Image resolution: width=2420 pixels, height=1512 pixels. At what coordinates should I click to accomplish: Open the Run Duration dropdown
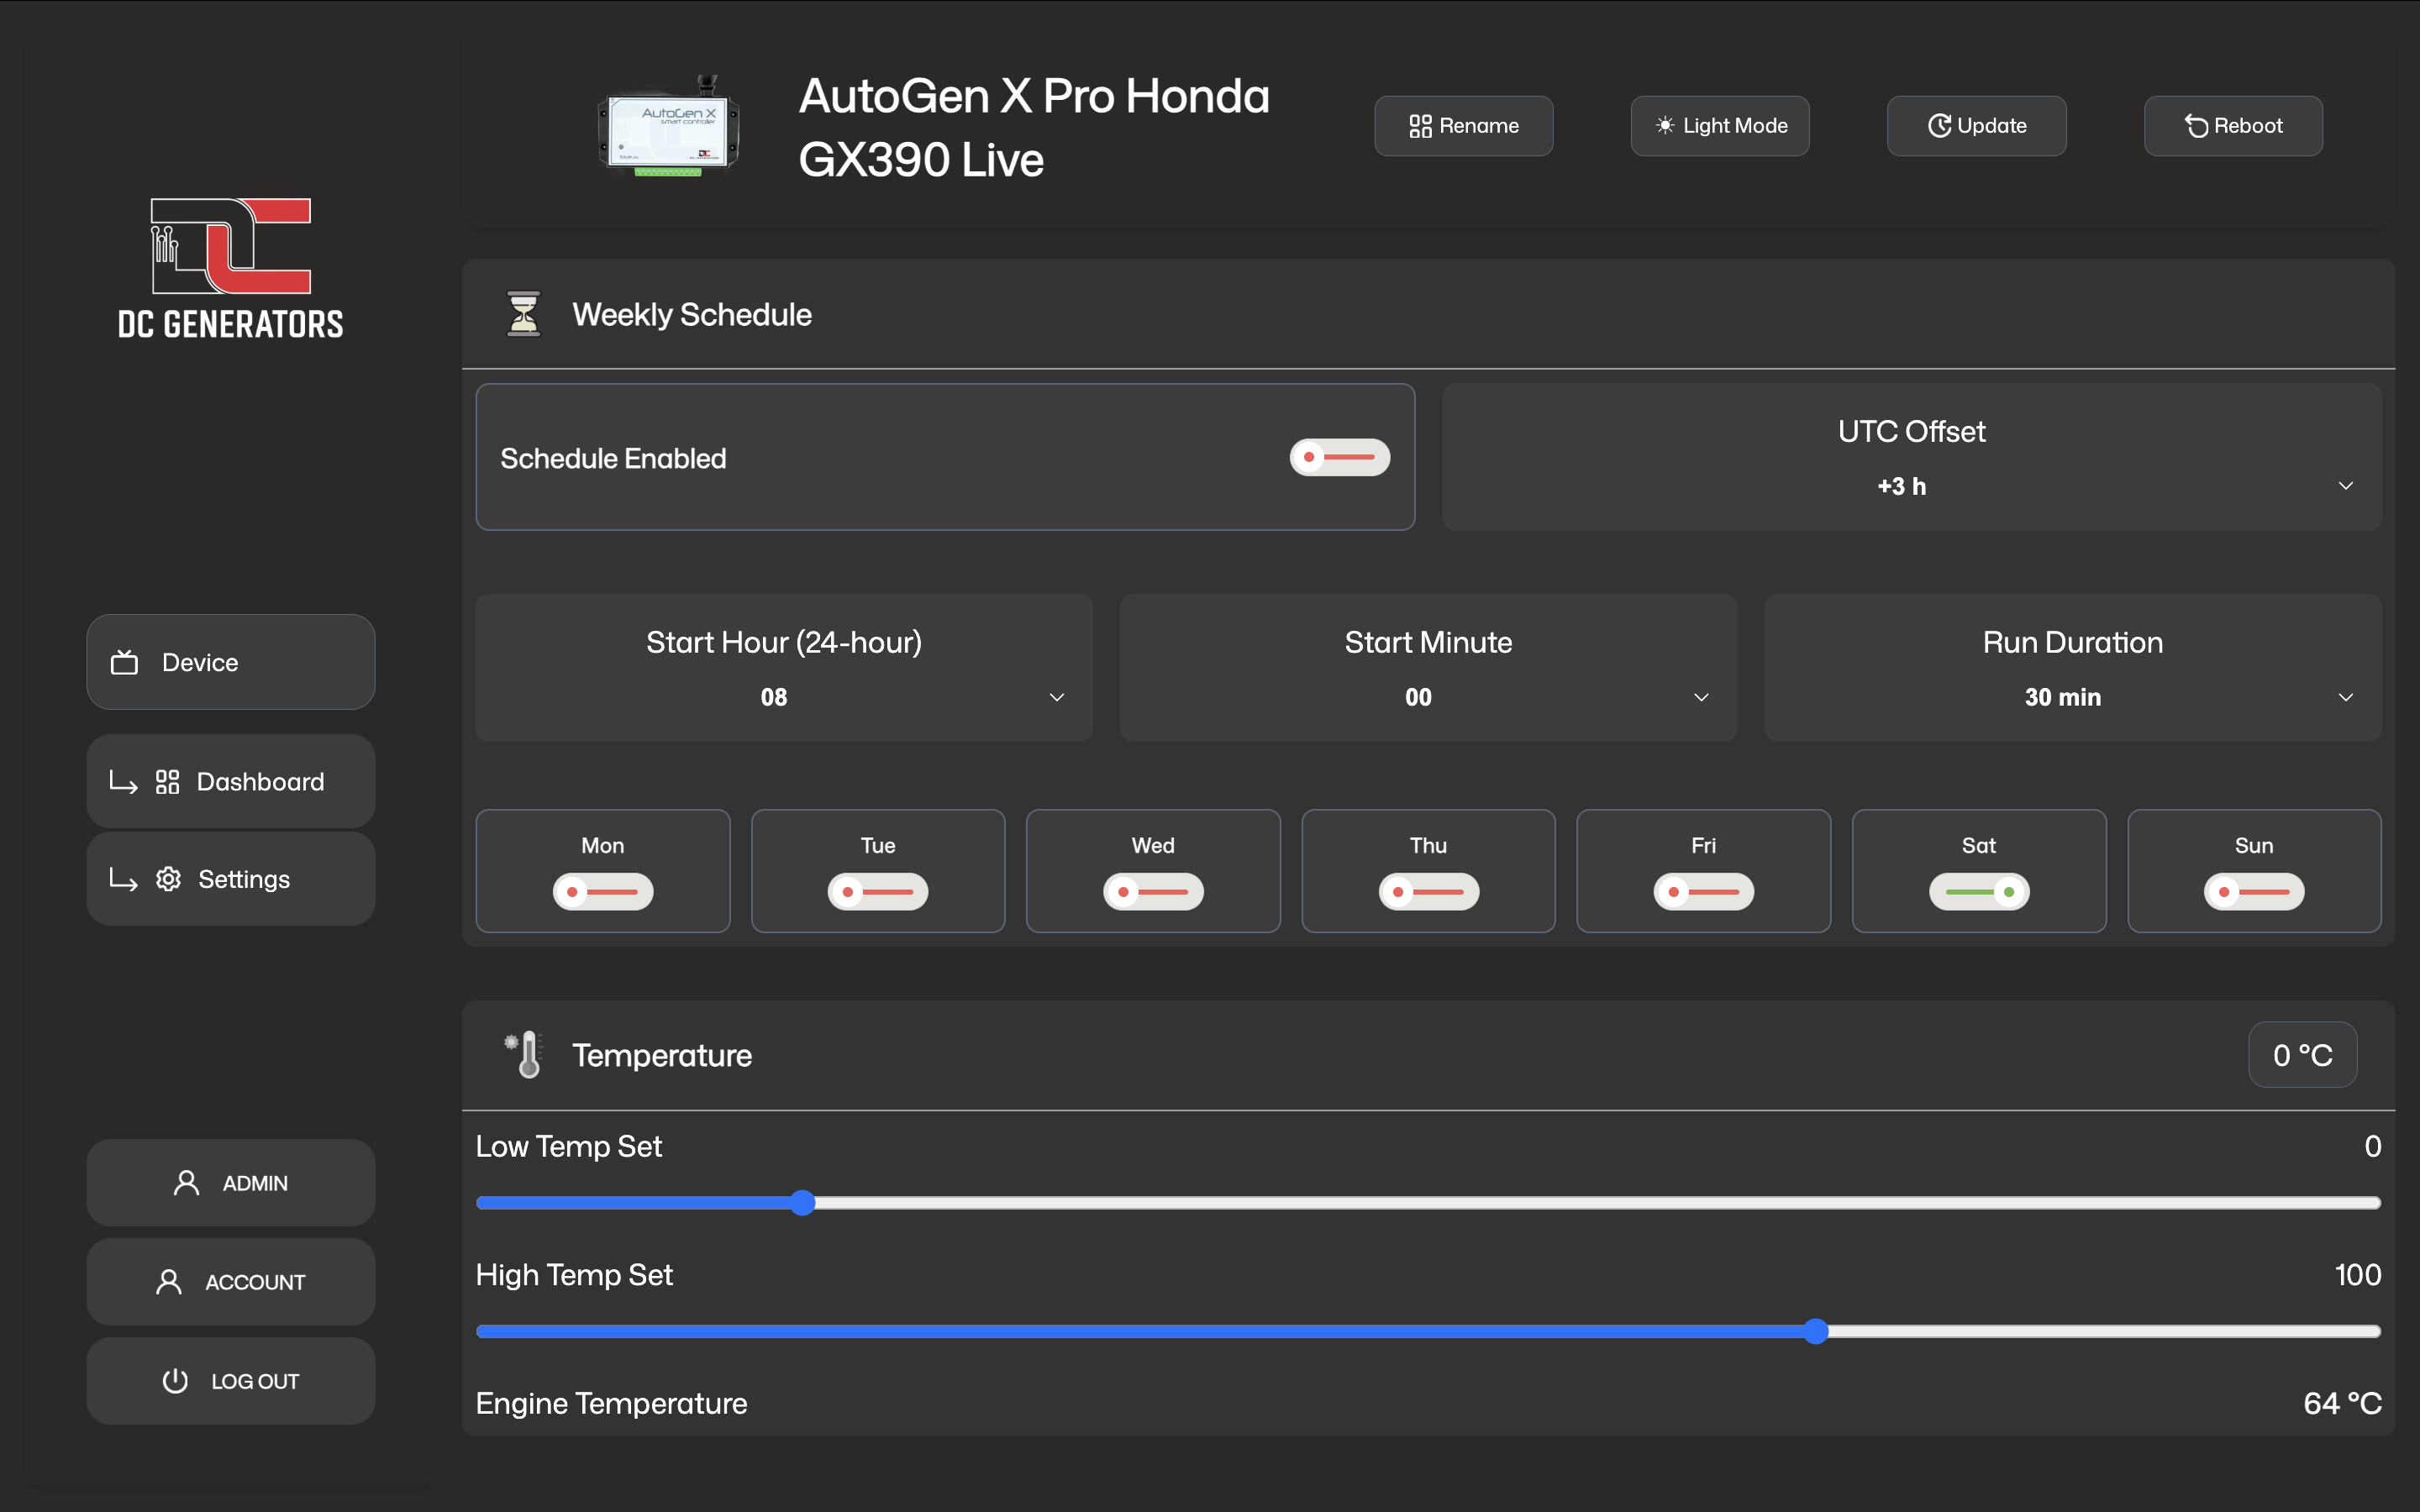(x=2072, y=668)
